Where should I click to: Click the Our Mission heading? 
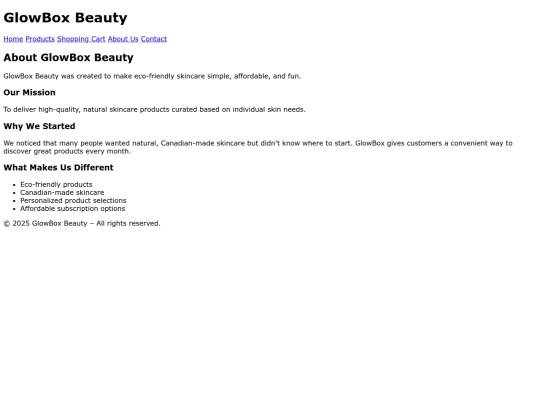click(x=29, y=92)
